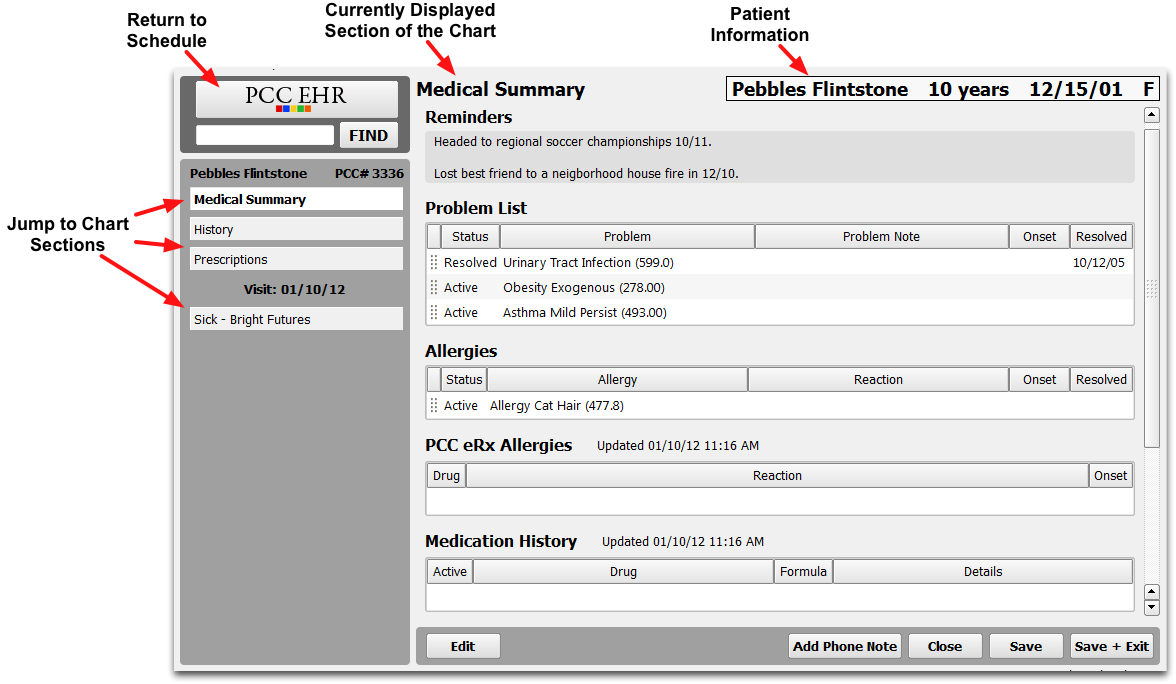Image resolution: width=1176 pixels, height=684 pixels.
Task: Click Active status of Asthma row
Action: [x=460, y=313]
